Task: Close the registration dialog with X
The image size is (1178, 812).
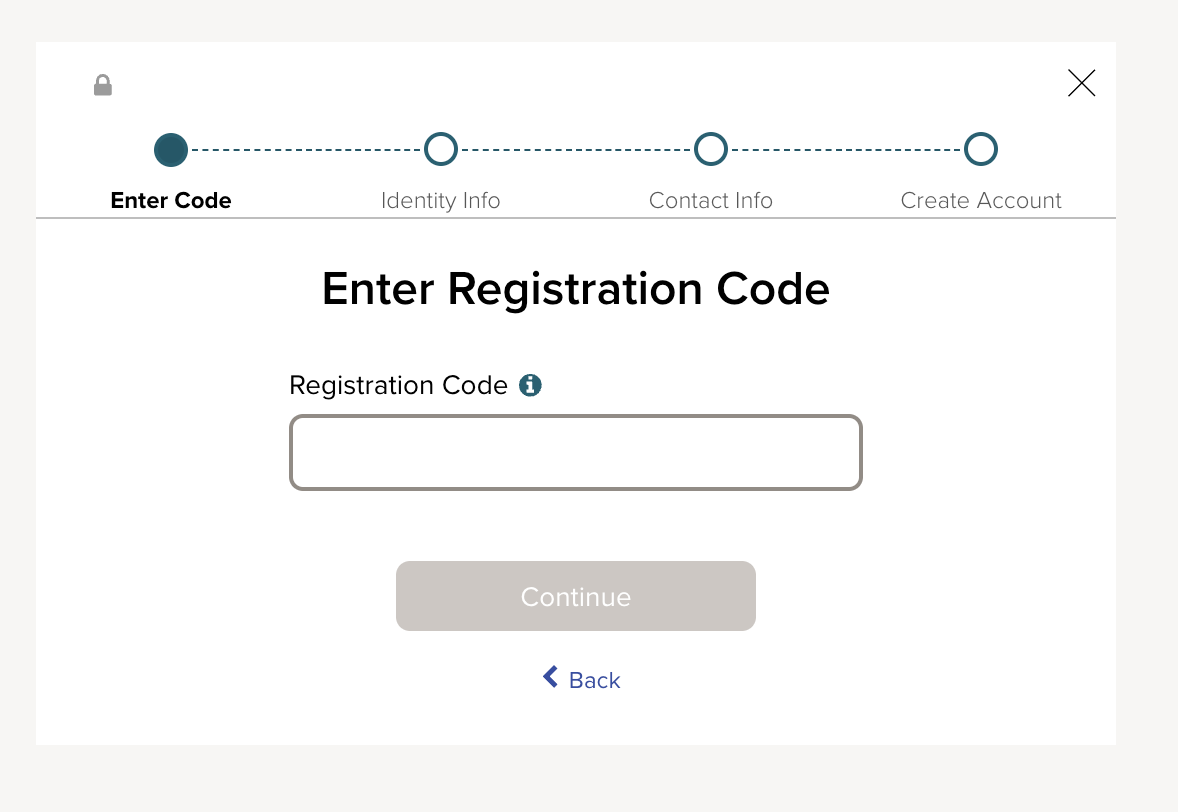Action: (1081, 83)
